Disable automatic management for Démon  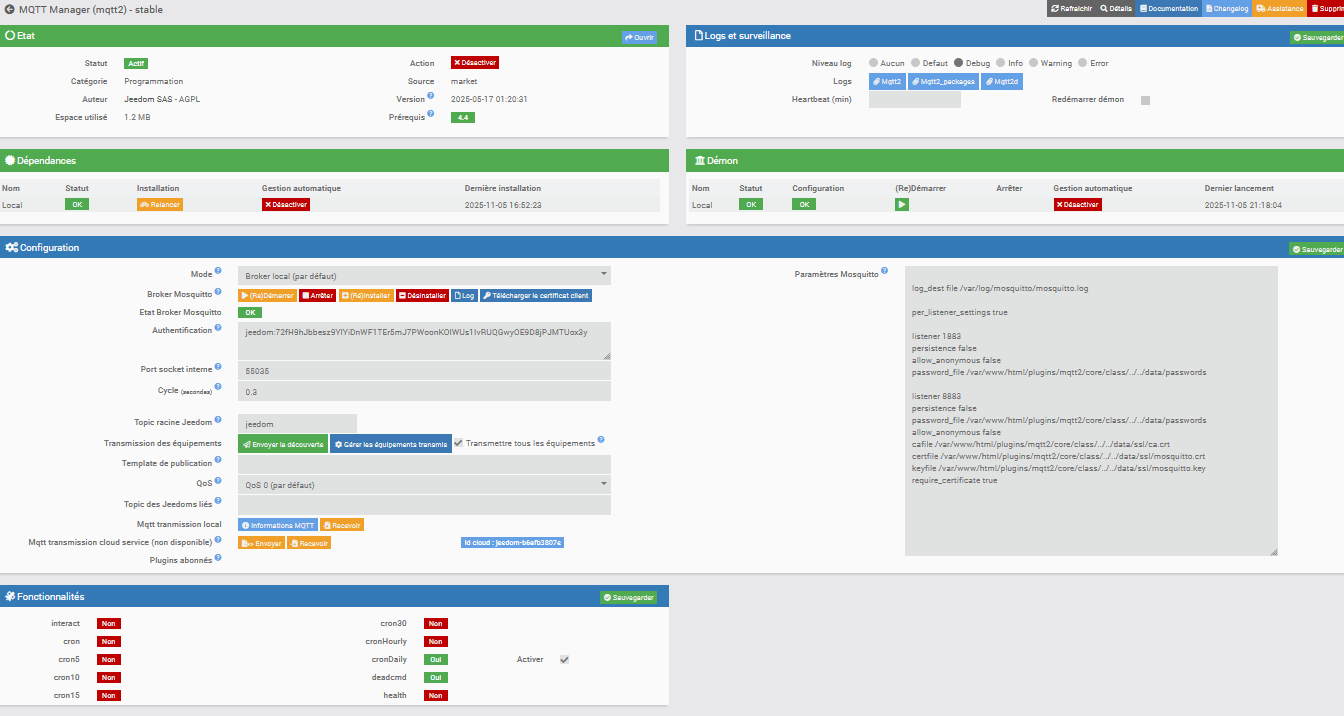click(1078, 204)
